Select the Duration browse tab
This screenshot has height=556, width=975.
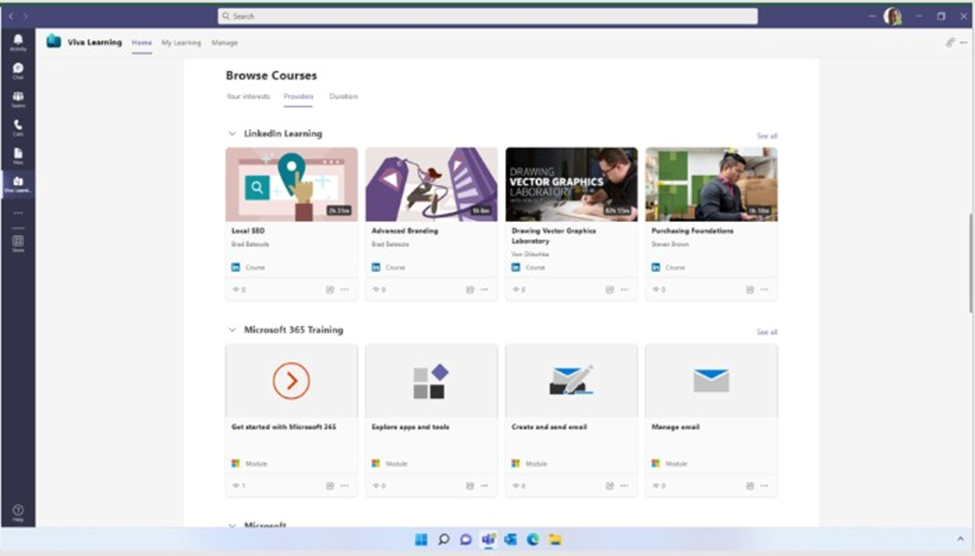tap(343, 96)
